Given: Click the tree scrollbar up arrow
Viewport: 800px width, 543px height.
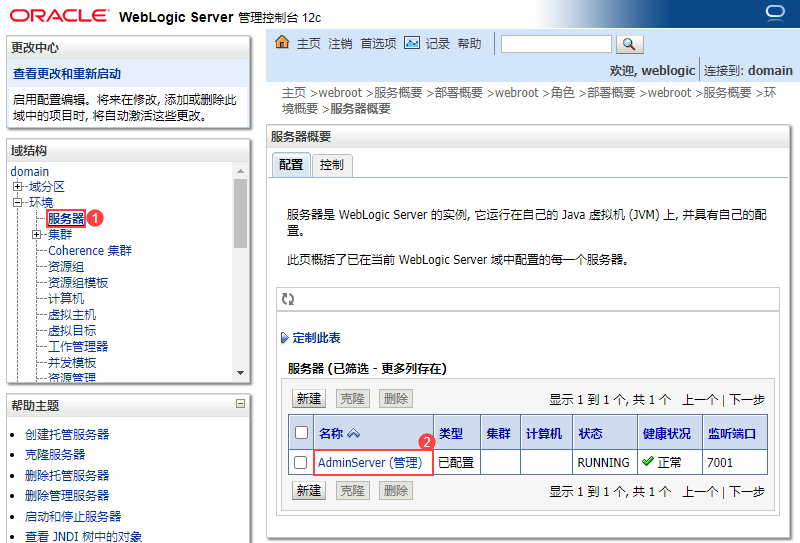Looking at the screenshot, I should click(240, 171).
